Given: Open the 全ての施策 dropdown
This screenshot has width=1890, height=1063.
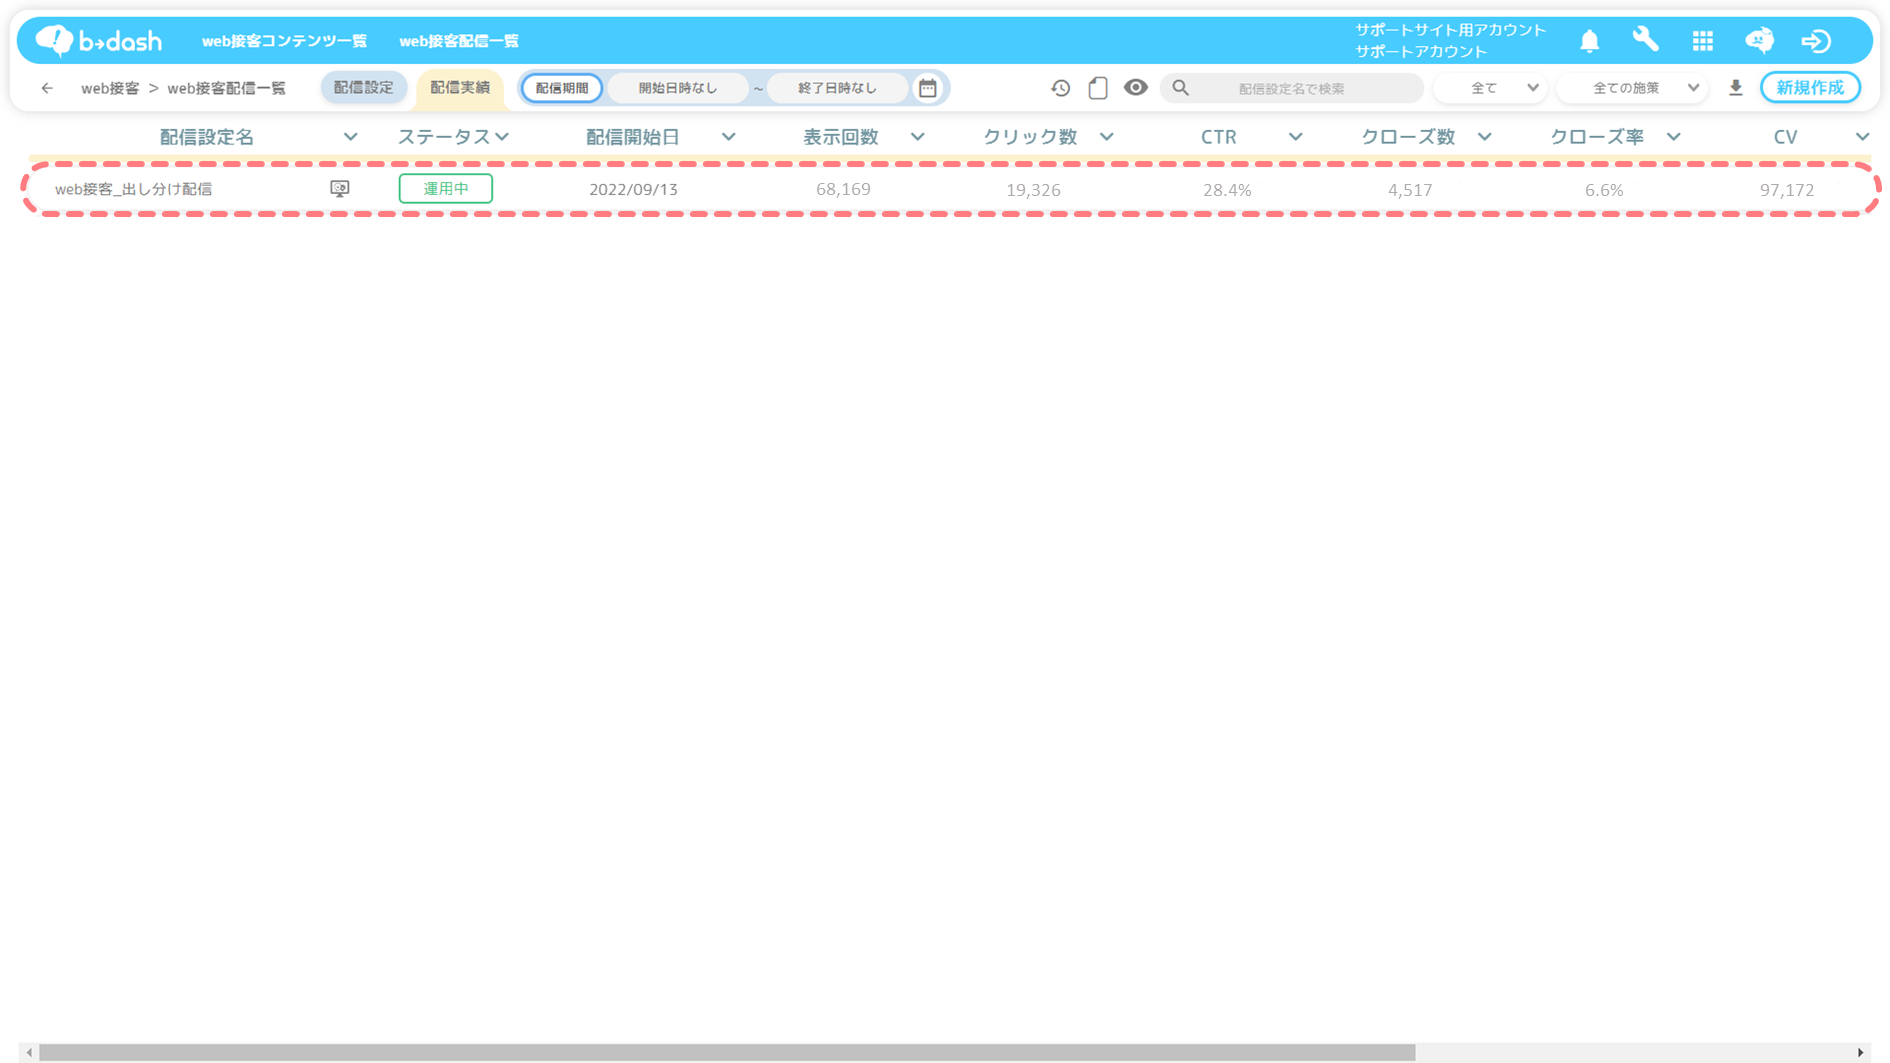Looking at the screenshot, I should [x=1634, y=88].
